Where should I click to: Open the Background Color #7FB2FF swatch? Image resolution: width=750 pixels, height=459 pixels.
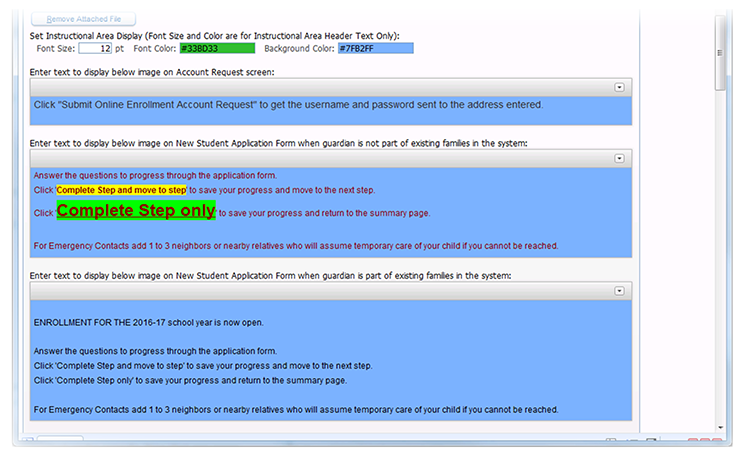click(x=375, y=48)
